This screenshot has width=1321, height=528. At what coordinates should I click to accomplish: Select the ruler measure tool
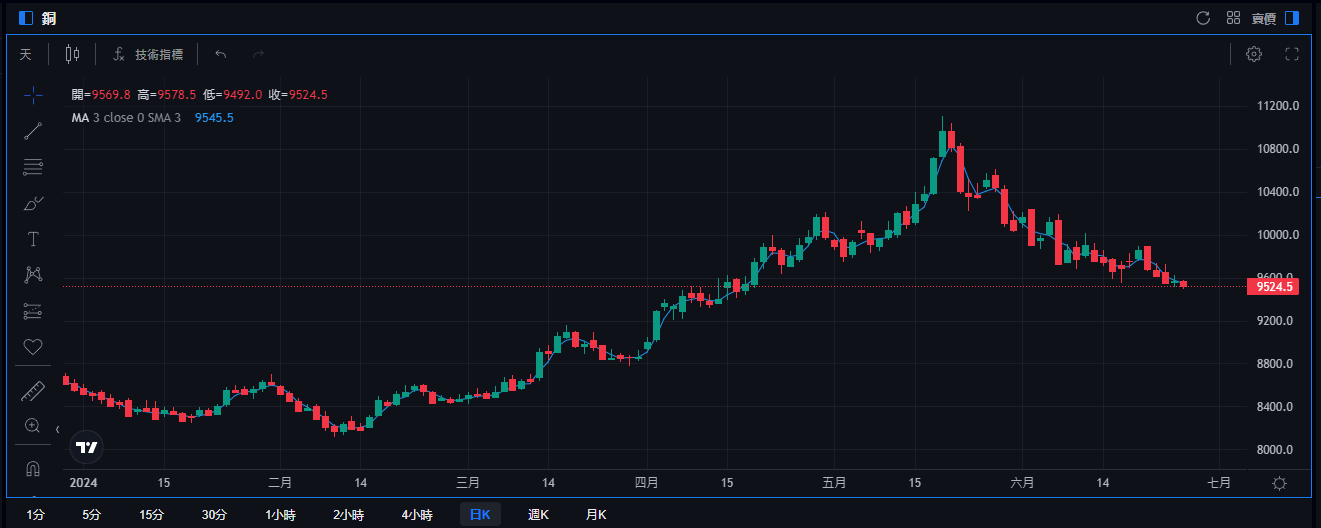pos(33,391)
